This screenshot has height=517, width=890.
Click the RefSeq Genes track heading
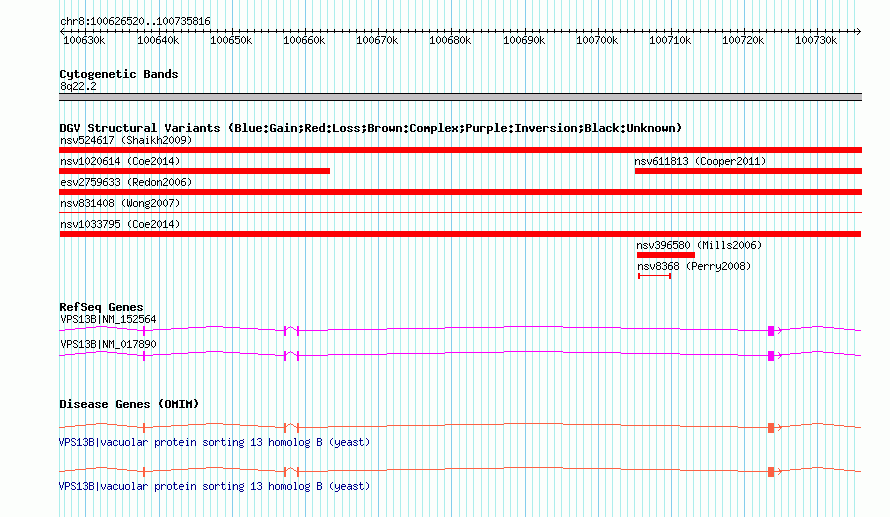(102, 307)
